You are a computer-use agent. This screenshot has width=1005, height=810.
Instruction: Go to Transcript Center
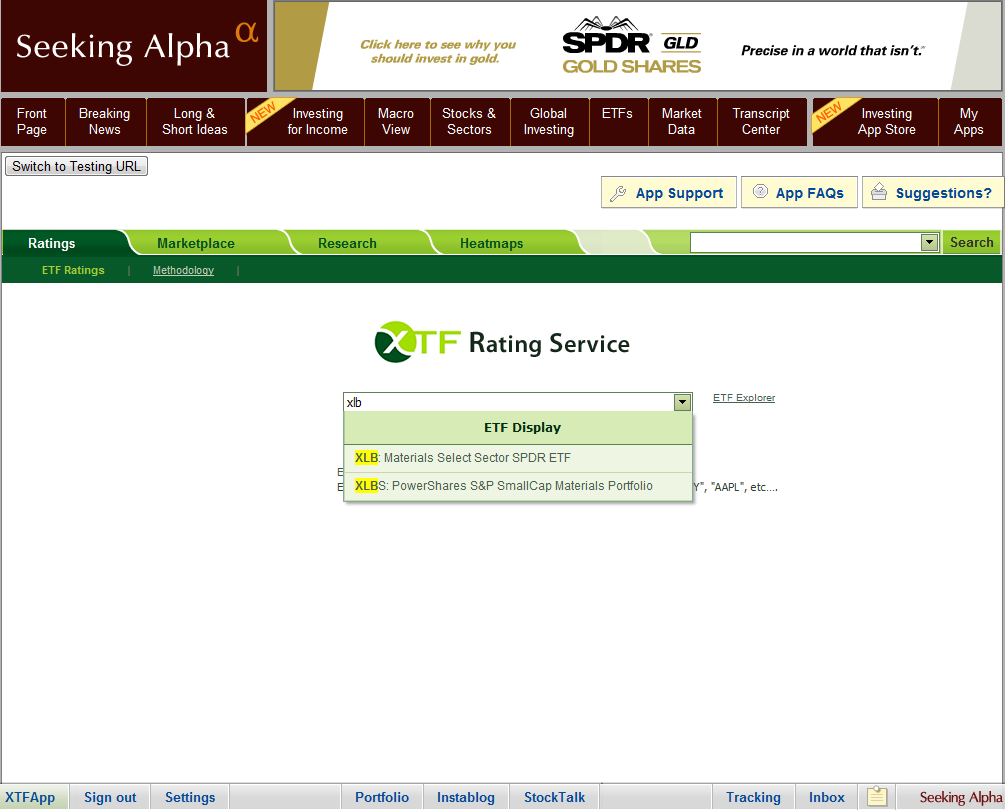click(761, 122)
